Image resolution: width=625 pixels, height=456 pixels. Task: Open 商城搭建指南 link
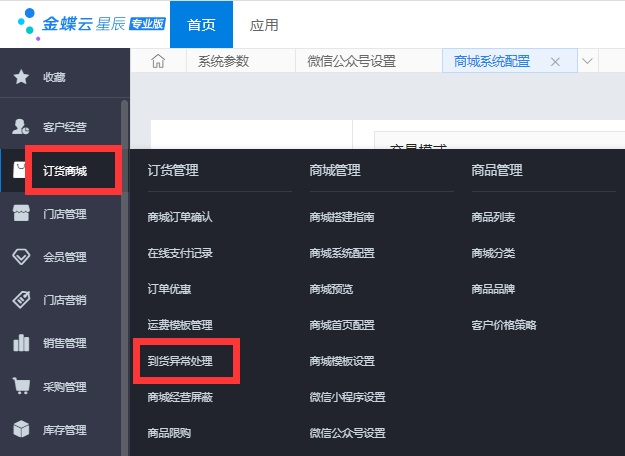(x=342, y=216)
